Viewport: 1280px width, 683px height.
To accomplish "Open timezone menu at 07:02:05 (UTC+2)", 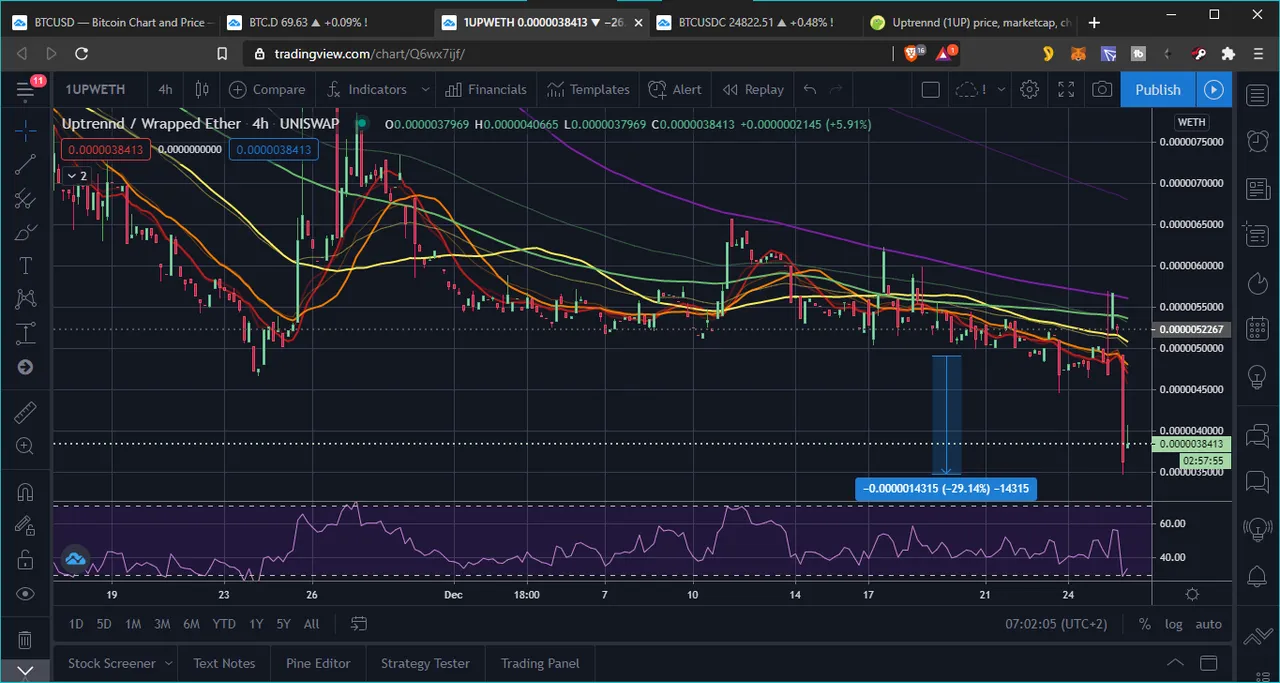I will tap(1056, 624).
